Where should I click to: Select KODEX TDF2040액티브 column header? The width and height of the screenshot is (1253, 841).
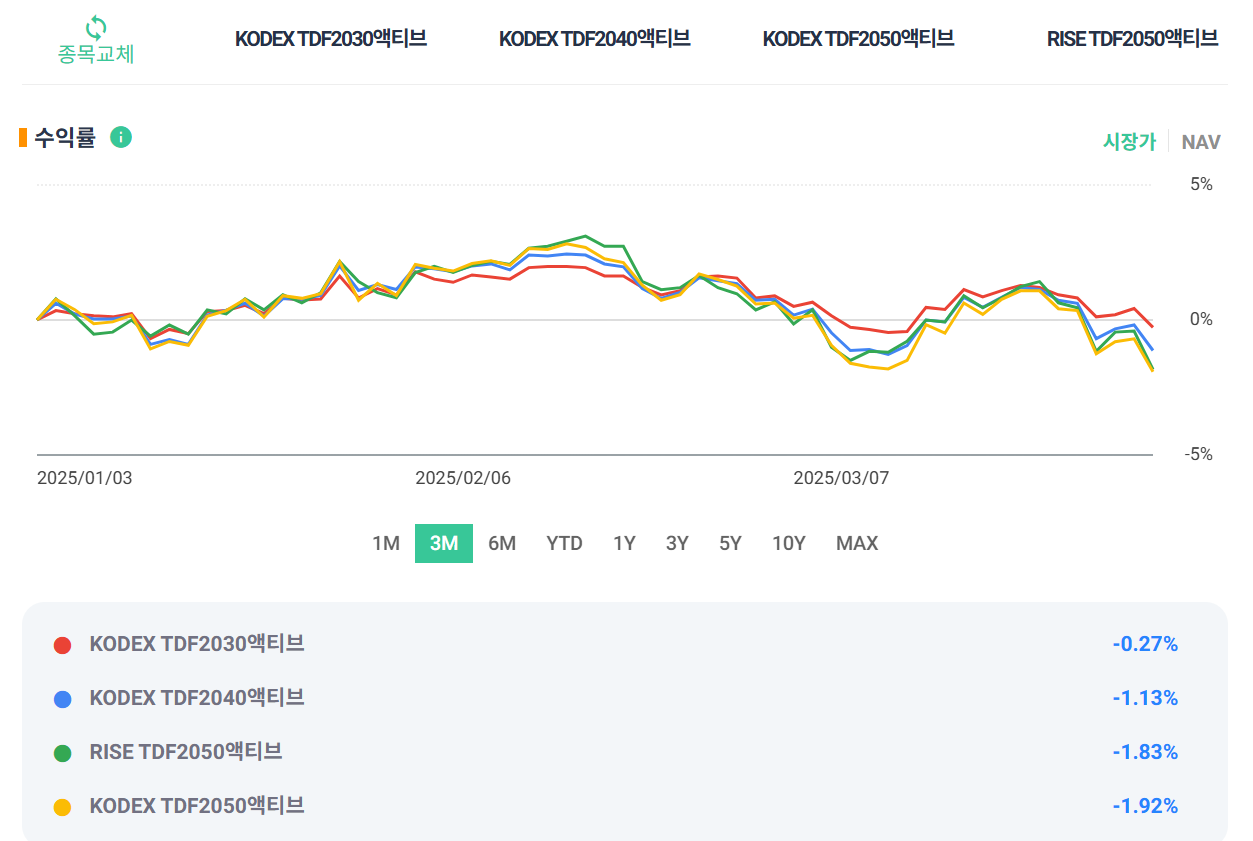click(595, 39)
